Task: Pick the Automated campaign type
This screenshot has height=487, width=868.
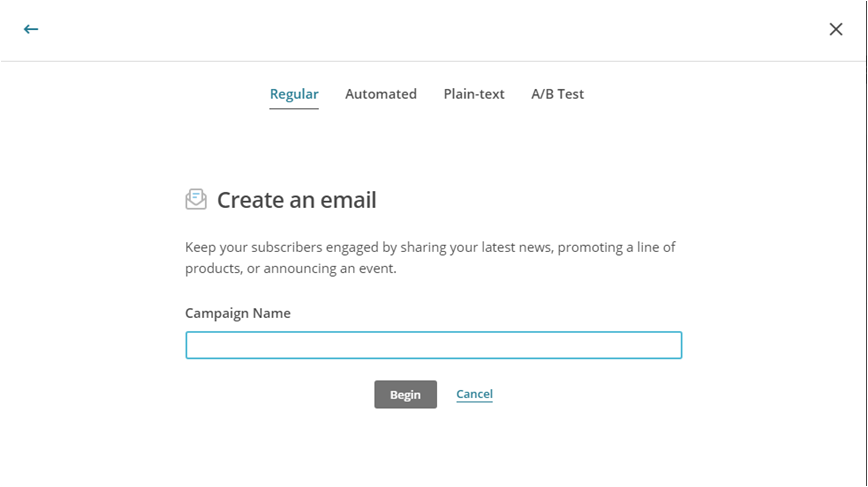Action: (381, 94)
